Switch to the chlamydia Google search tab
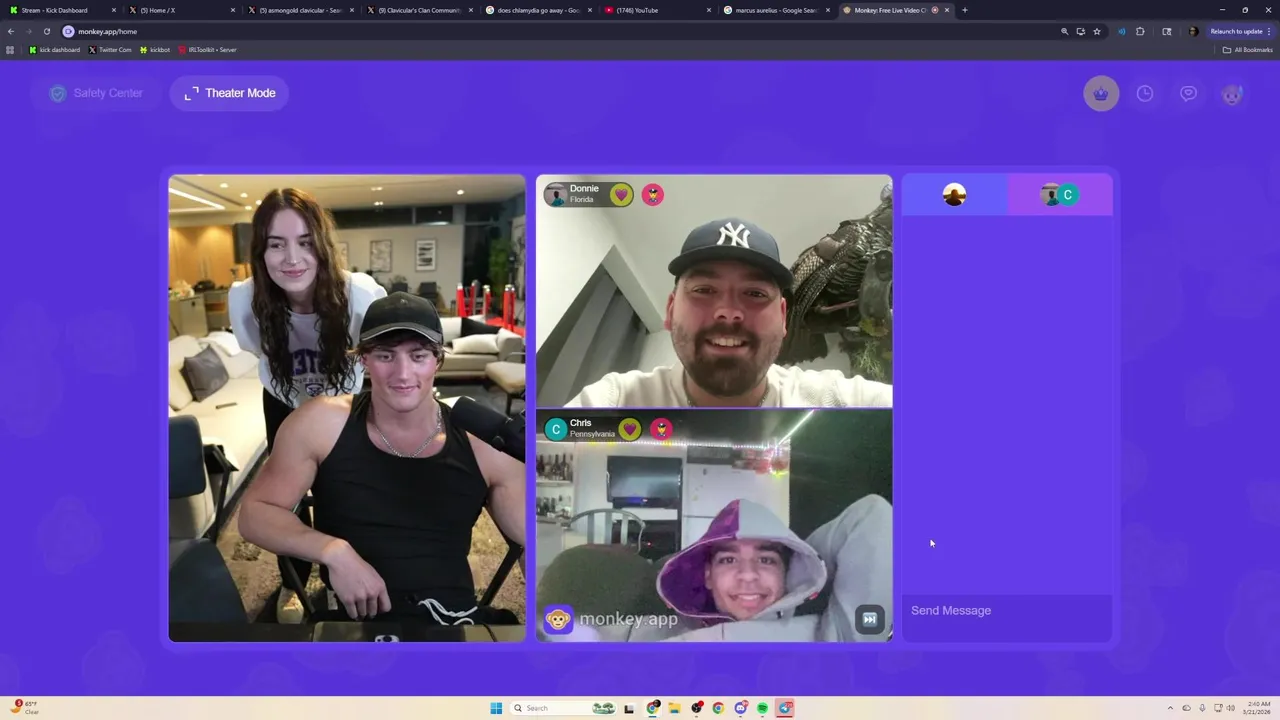The image size is (1280, 720). (537, 10)
